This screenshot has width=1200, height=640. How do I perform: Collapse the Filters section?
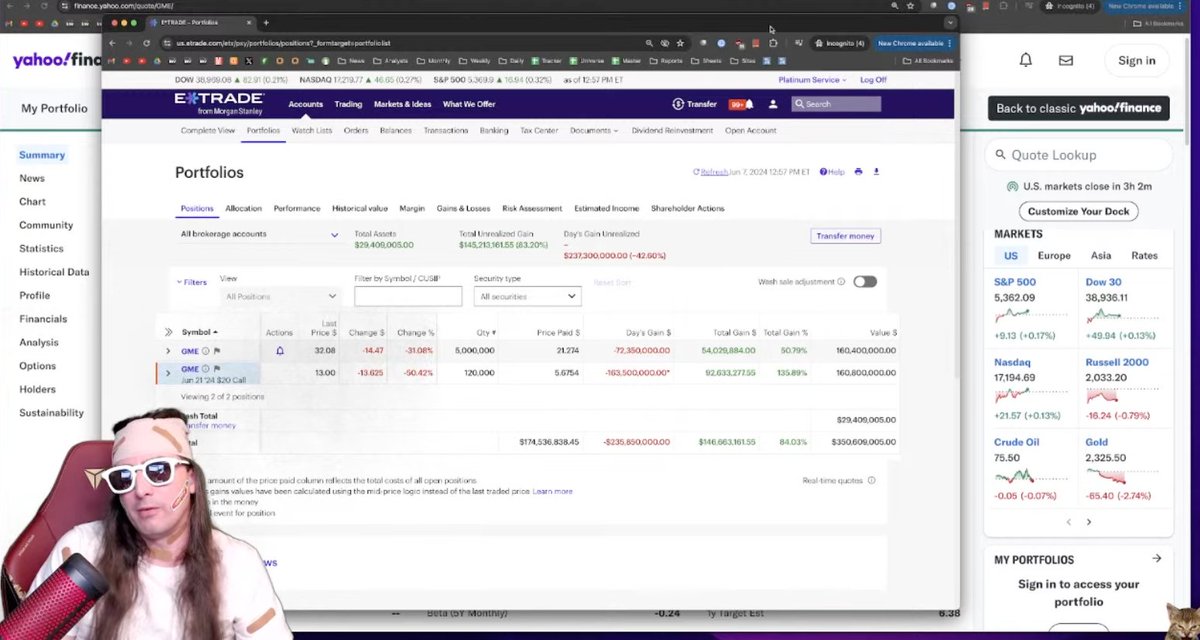pos(192,282)
